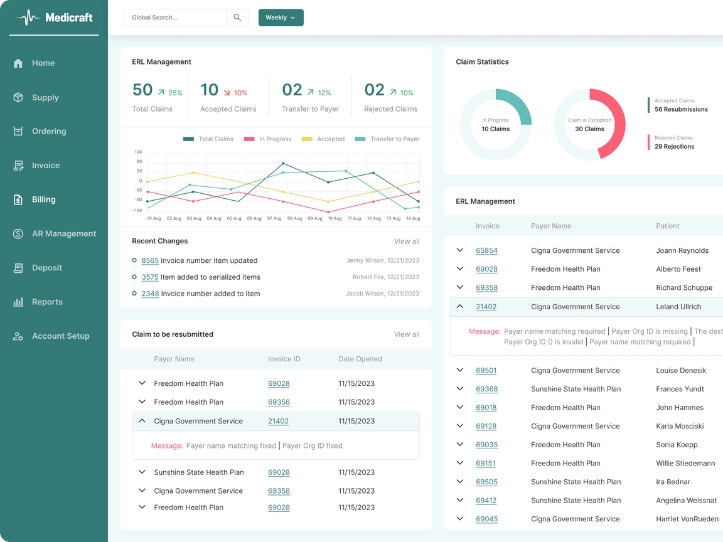Expand the invoice 65854 row
This screenshot has width=723, height=542.
coord(460,251)
